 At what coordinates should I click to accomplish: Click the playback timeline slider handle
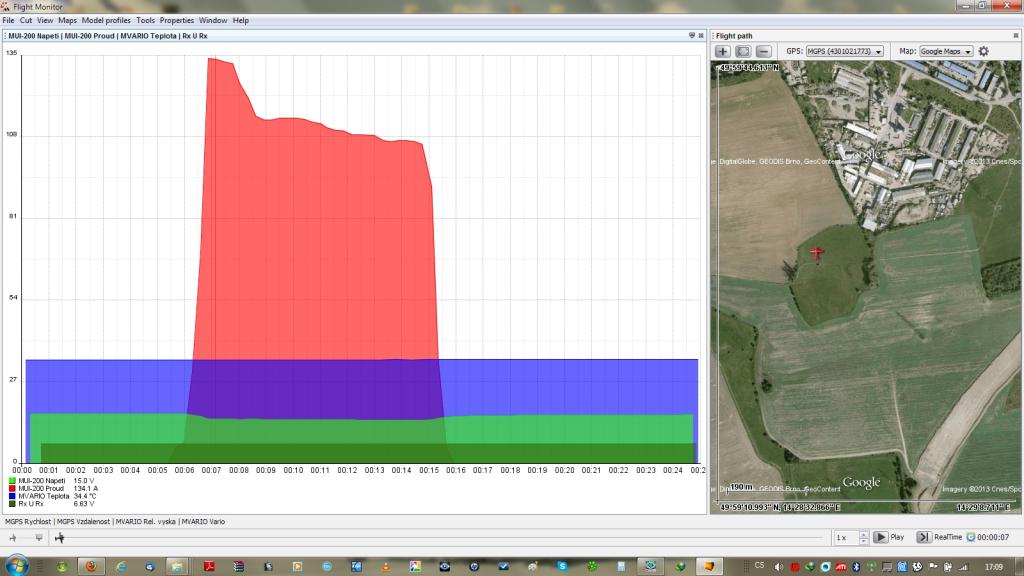point(60,538)
